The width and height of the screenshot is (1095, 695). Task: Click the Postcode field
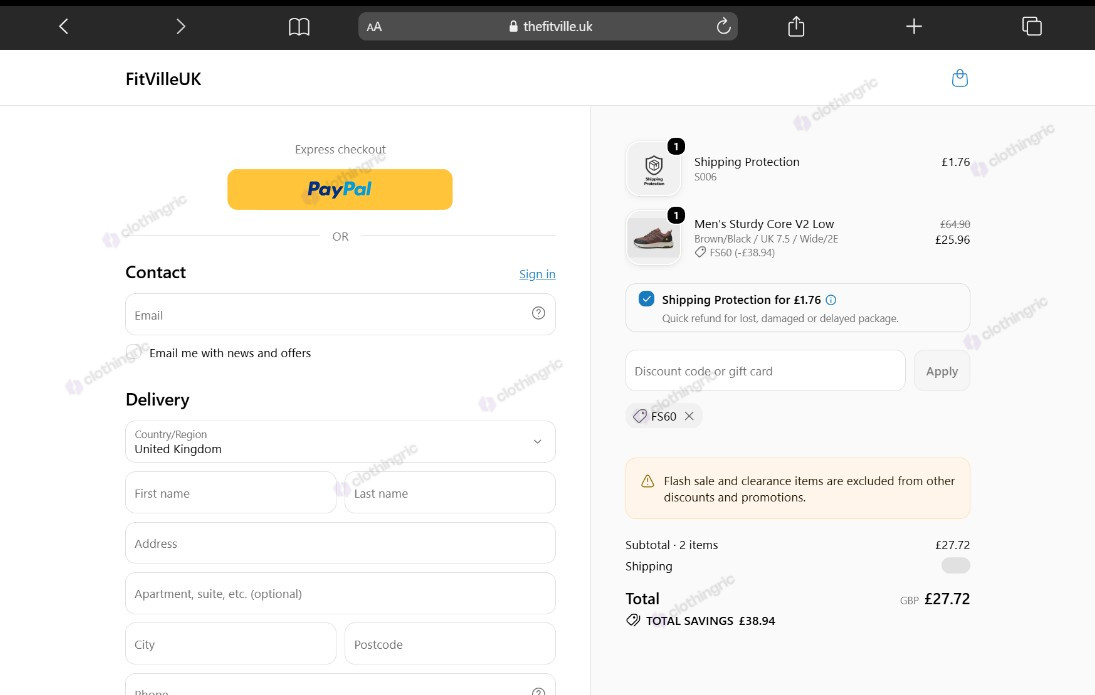(x=450, y=644)
